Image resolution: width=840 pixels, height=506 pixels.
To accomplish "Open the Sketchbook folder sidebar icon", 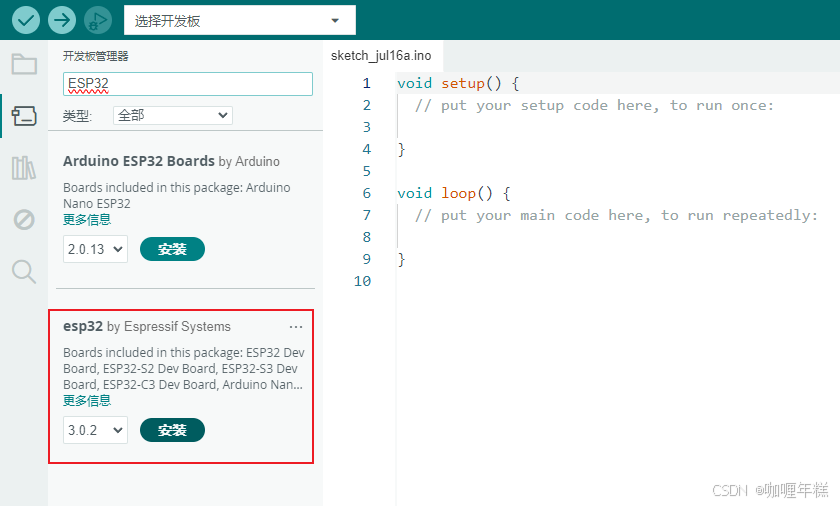I will pos(24,64).
